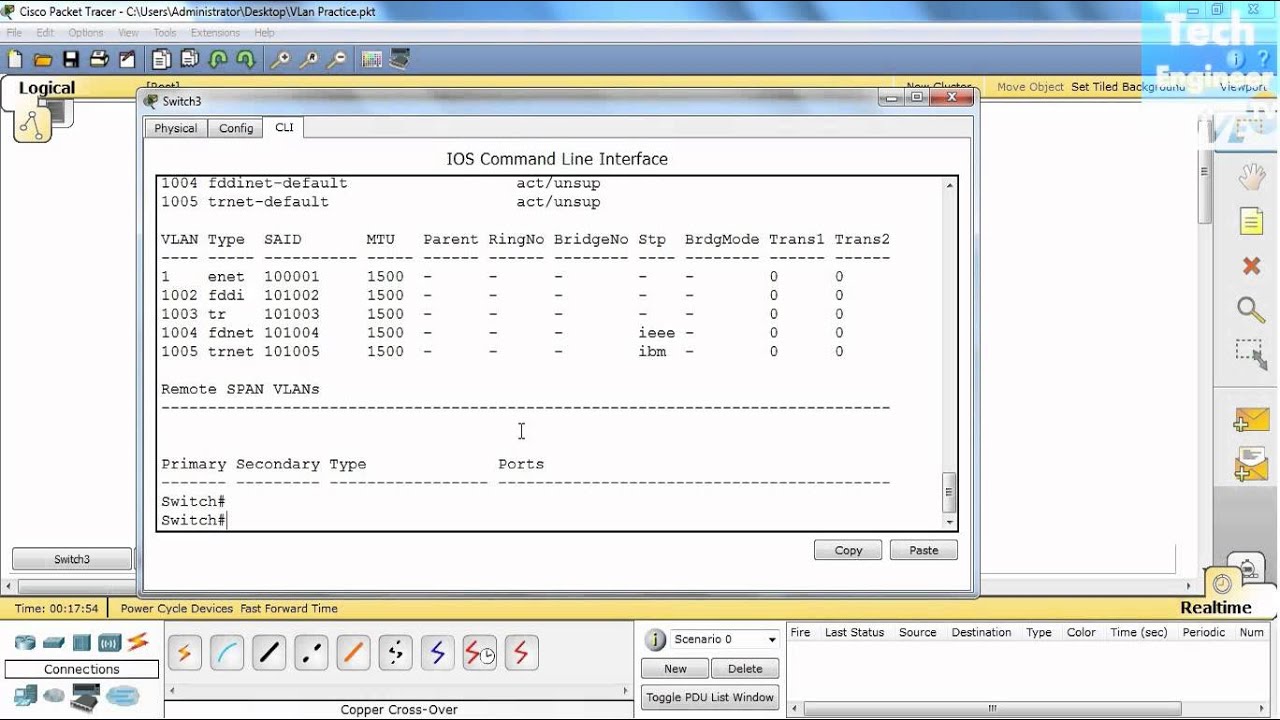
Task: Choose the Custom Made Devices category
Action: click(85, 697)
